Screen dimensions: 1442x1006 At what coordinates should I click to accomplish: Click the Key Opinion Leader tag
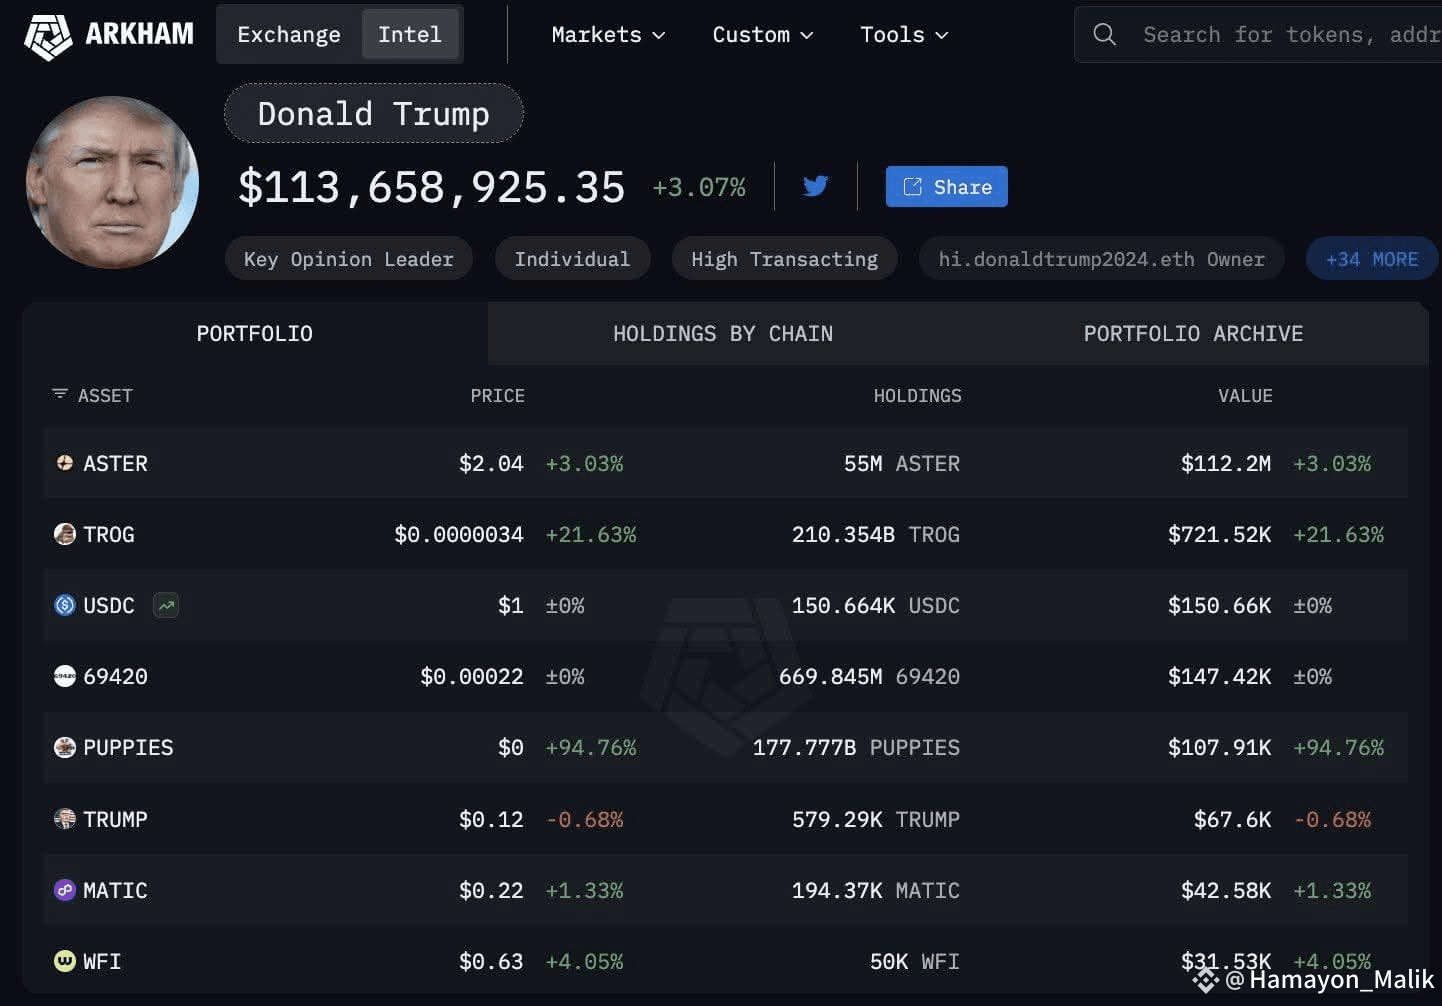(x=349, y=259)
